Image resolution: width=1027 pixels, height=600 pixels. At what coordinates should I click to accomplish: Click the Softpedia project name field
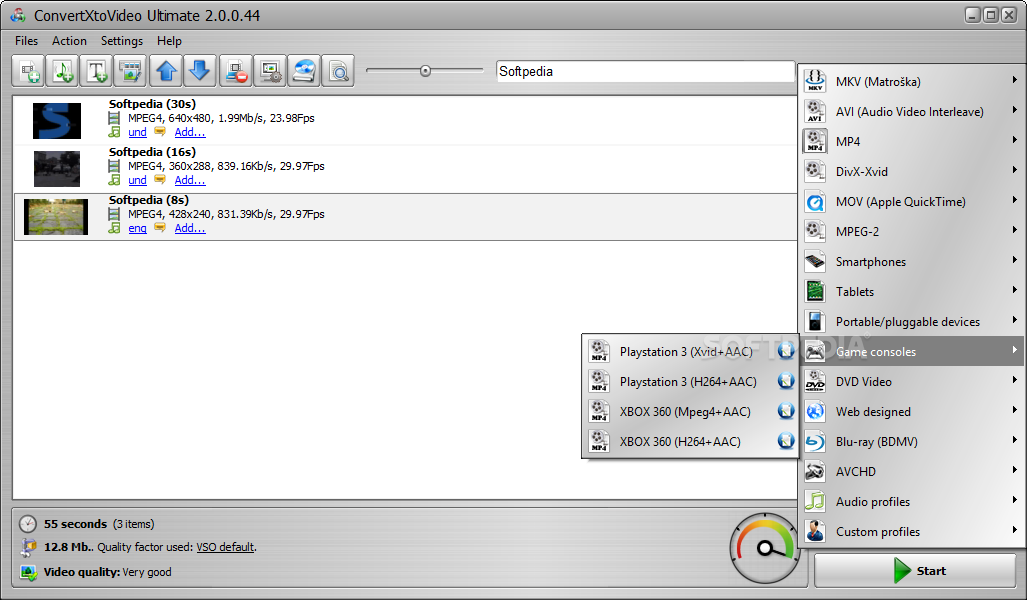click(x=645, y=71)
